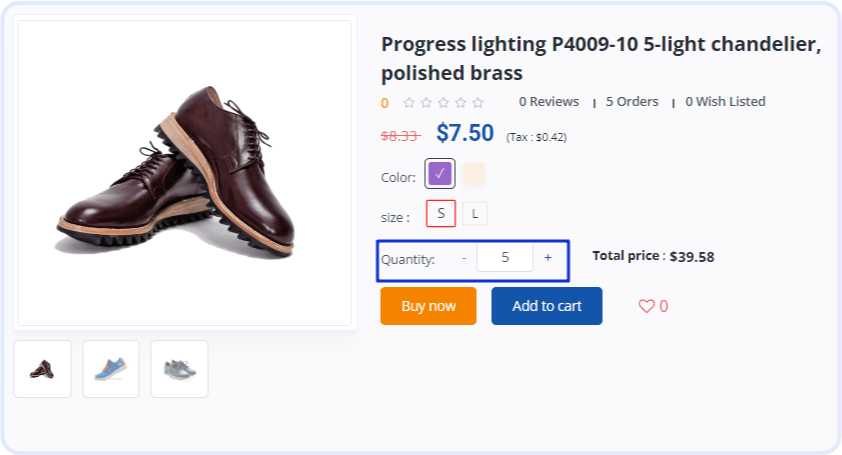Select size L option
Image resolution: width=842 pixels, height=455 pixels.
pyautogui.click(x=475, y=214)
